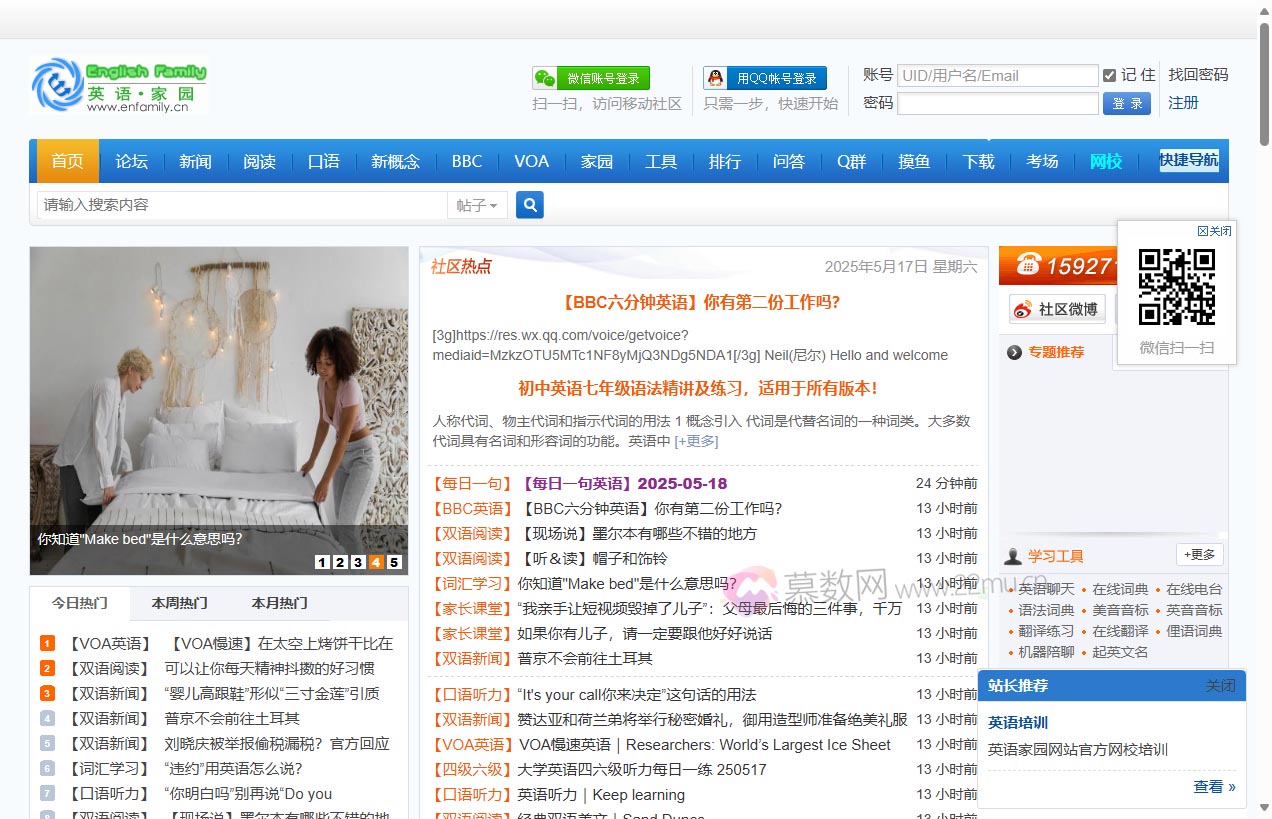
Task: Select slide 4 in banner carousel
Action: (x=376, y=562)
